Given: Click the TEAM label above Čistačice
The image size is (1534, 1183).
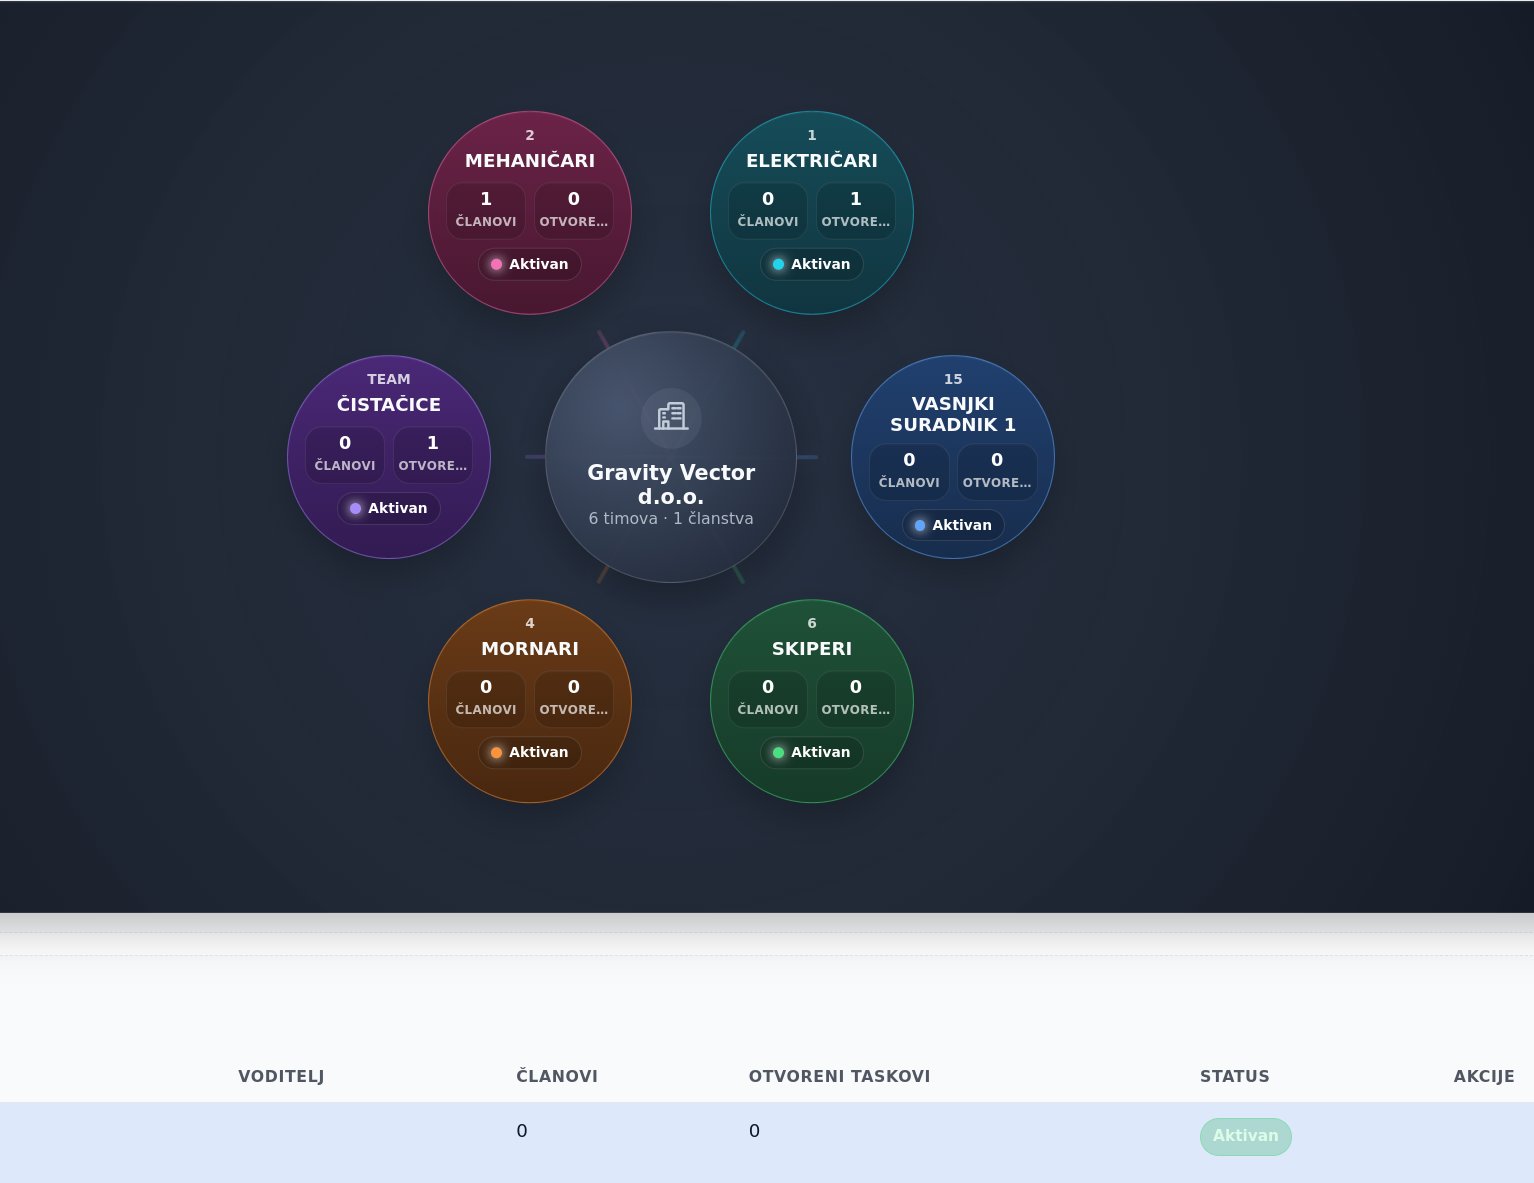Looking at the screenshot, I should coord(389,379).
